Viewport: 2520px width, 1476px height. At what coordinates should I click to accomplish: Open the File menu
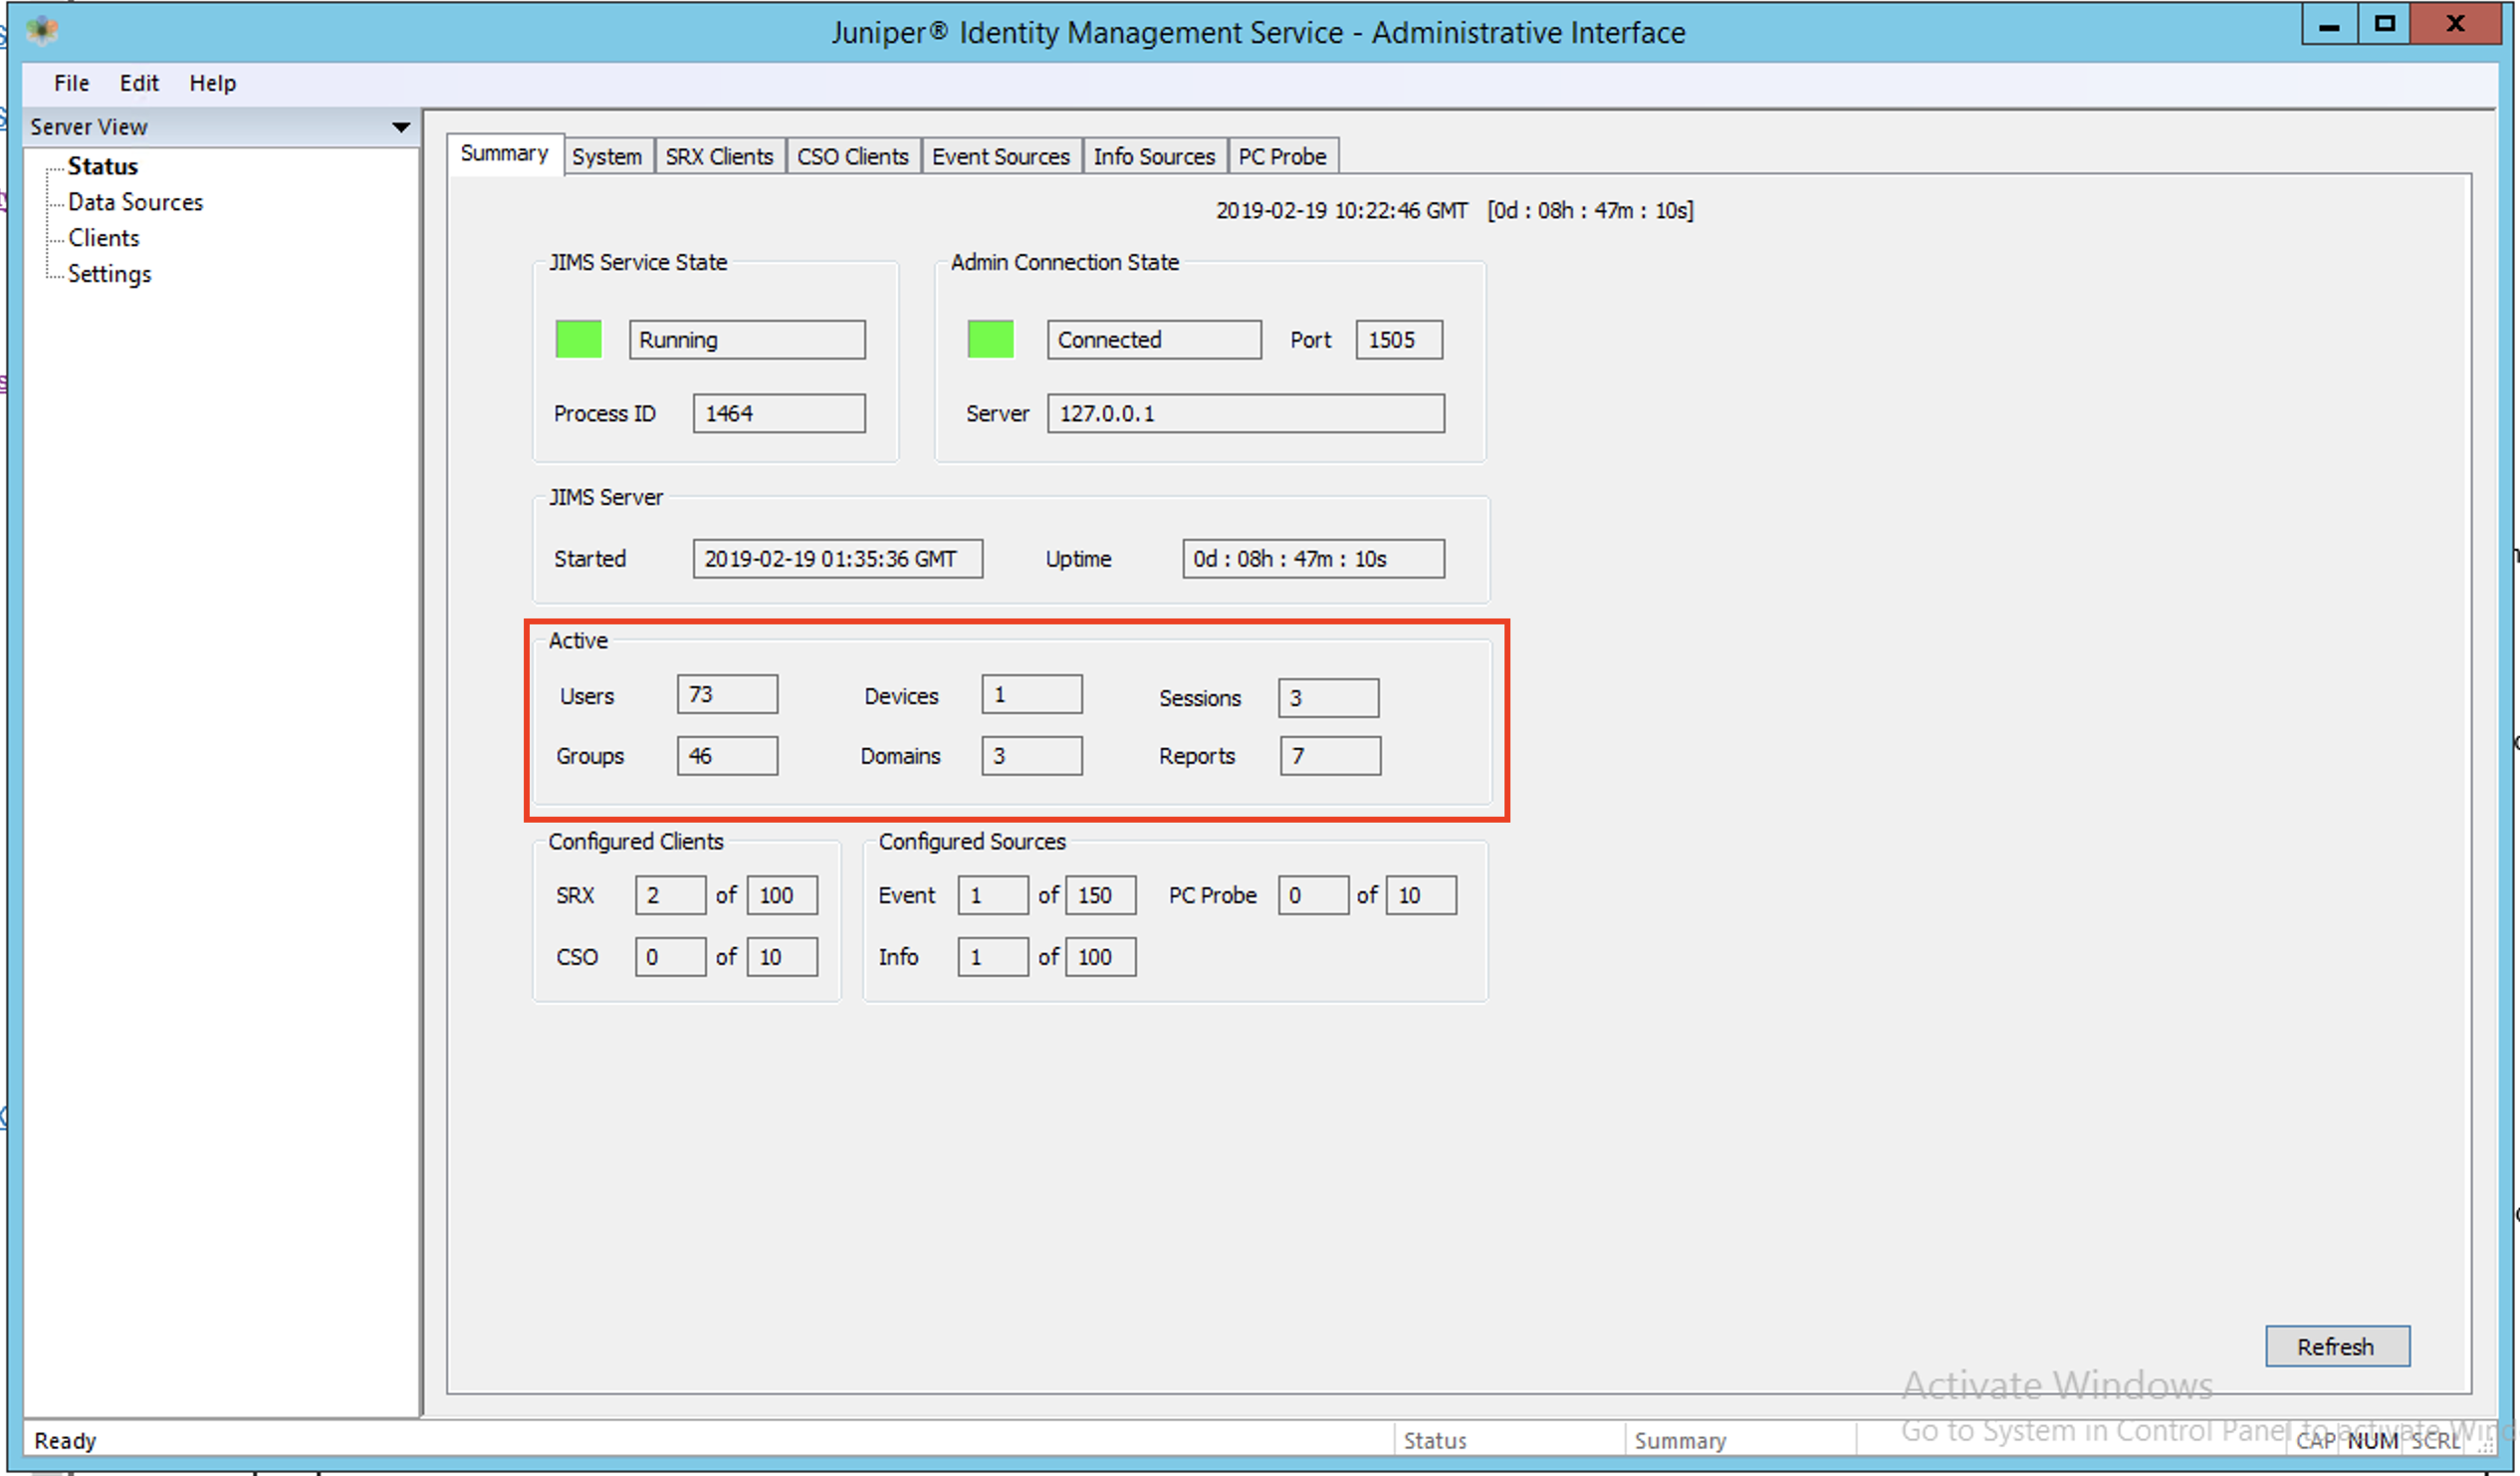coord(71,83)
